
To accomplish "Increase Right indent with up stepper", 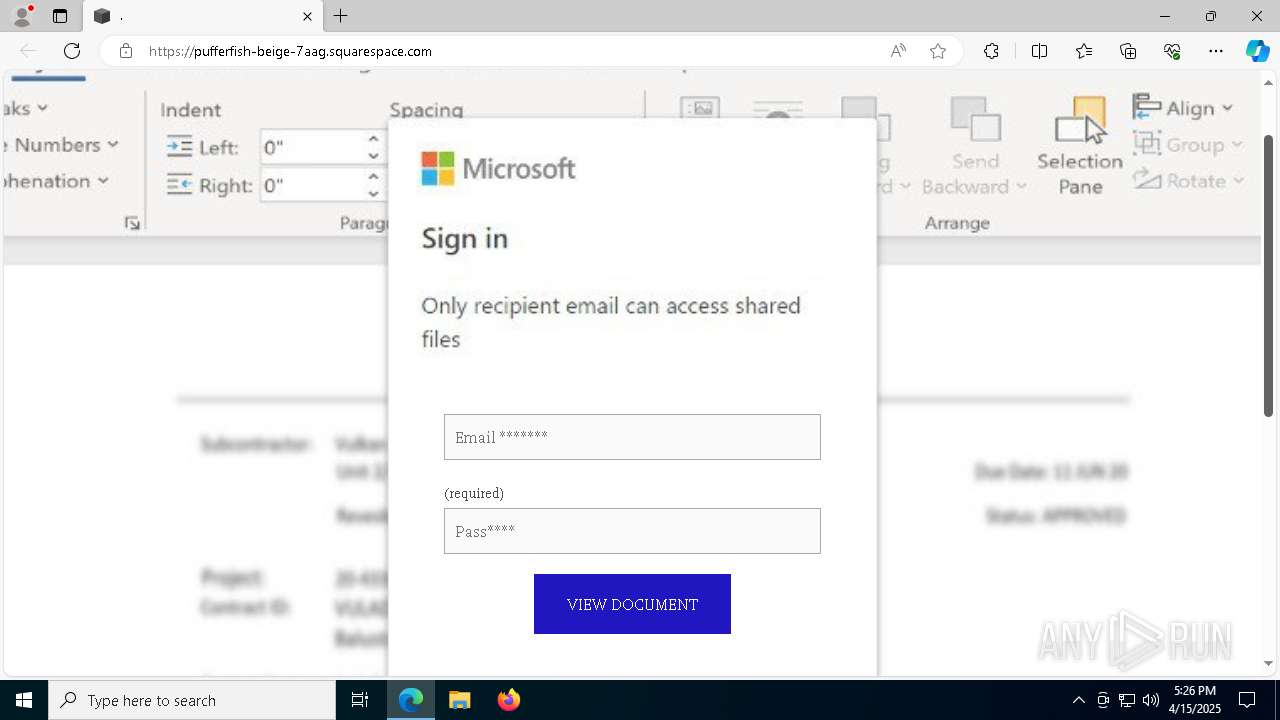I will click(373, 177).
